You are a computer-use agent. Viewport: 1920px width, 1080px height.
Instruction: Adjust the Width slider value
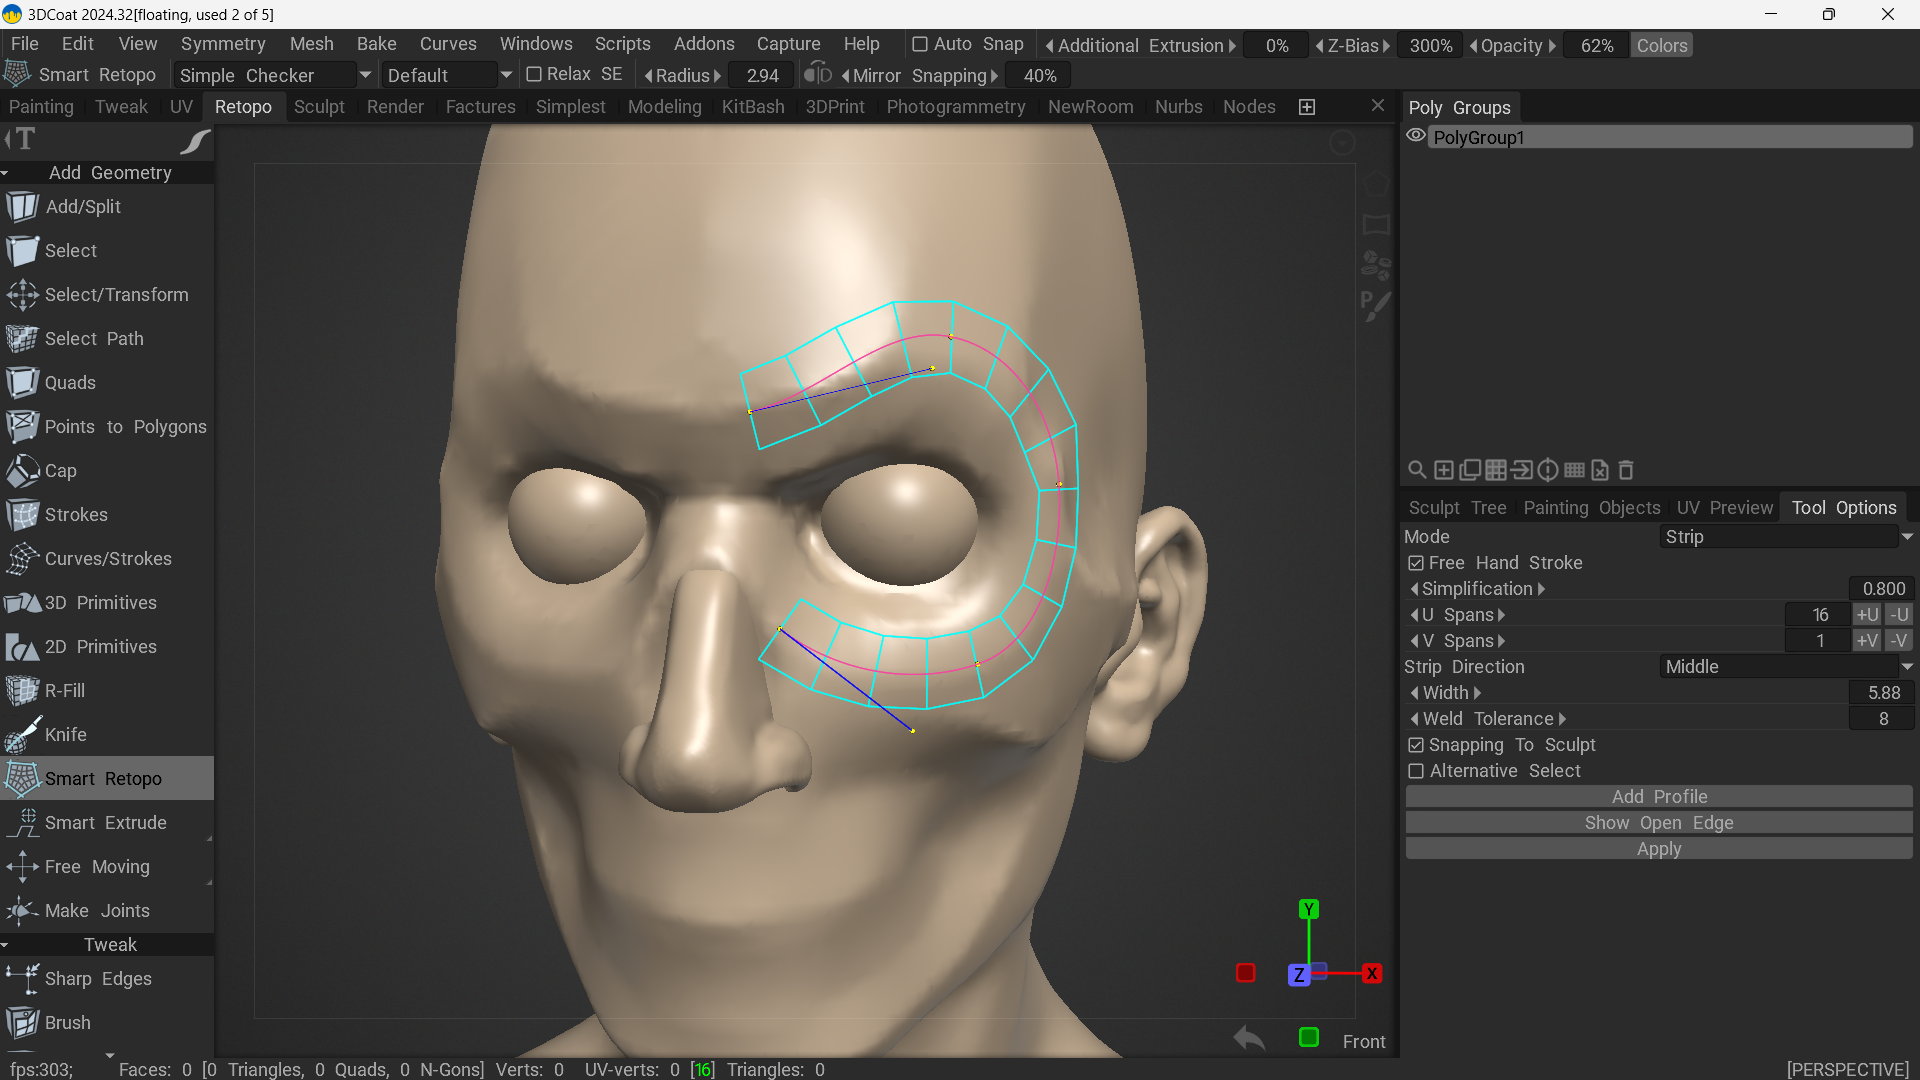1880,693
